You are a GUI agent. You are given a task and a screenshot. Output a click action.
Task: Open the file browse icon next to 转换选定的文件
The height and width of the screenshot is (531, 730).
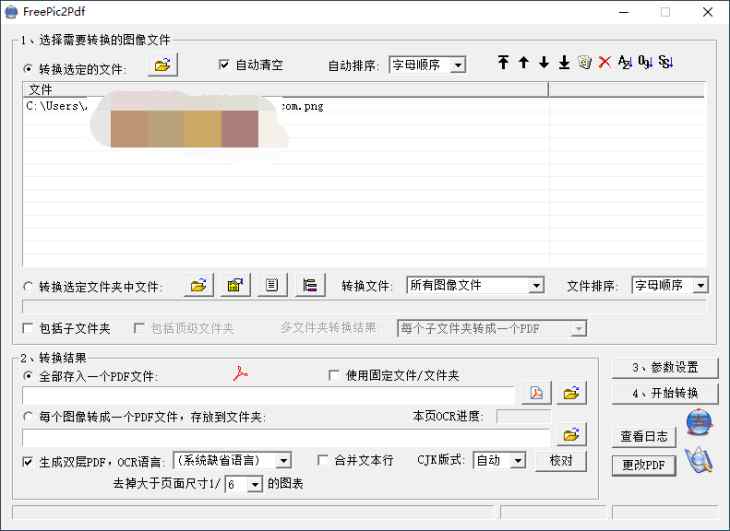click(x=162, y=65)
